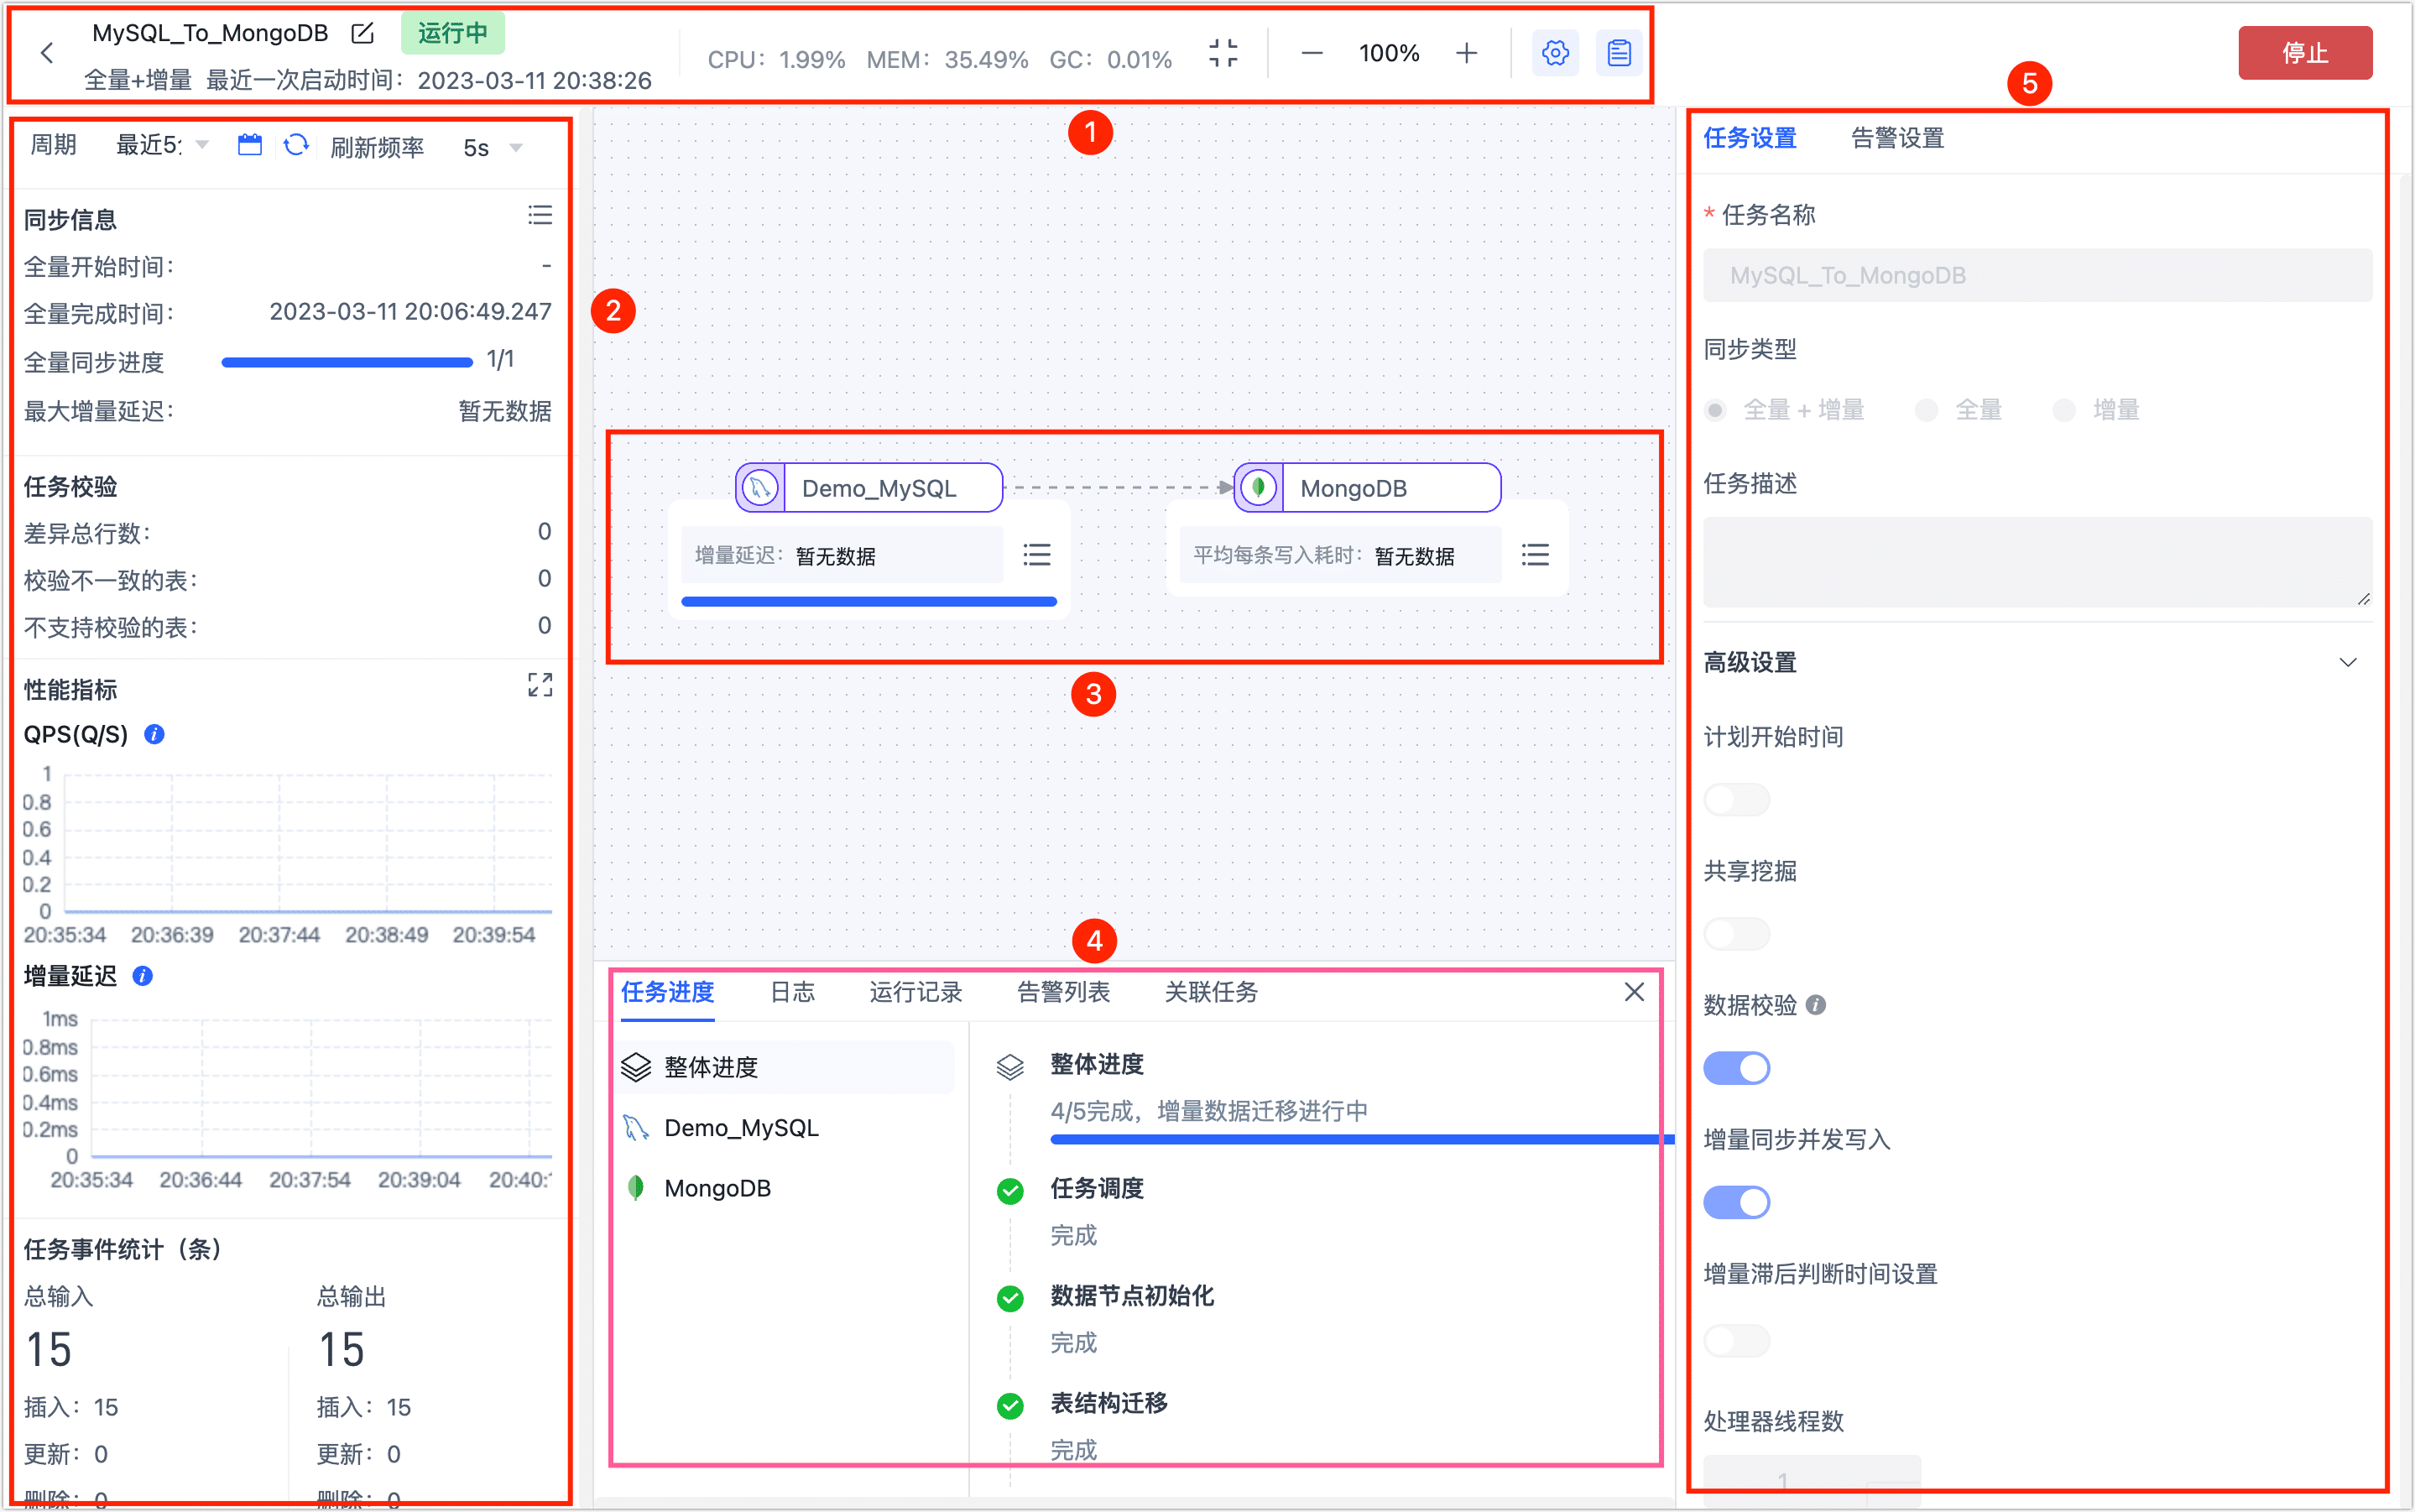Click the fit-to-screen canvas icon
This screenshot has width=2415, height=1512.
click(1222, 53)
